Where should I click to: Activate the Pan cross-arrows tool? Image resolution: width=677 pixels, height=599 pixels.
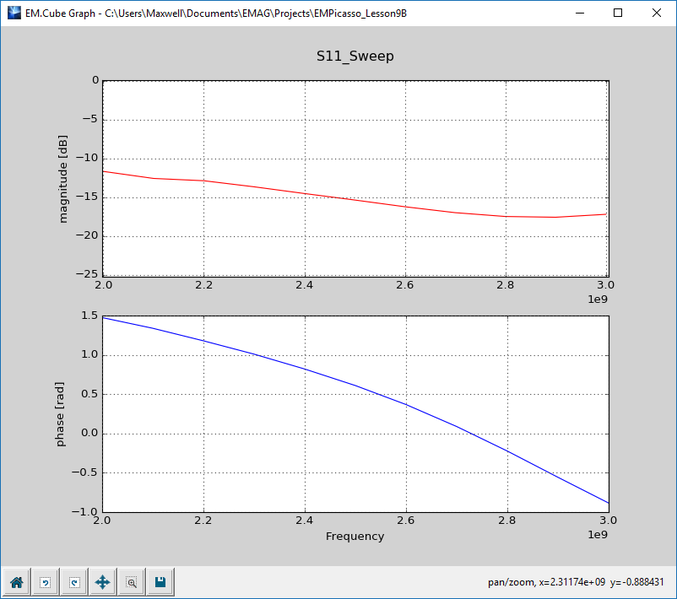point(103,582)
